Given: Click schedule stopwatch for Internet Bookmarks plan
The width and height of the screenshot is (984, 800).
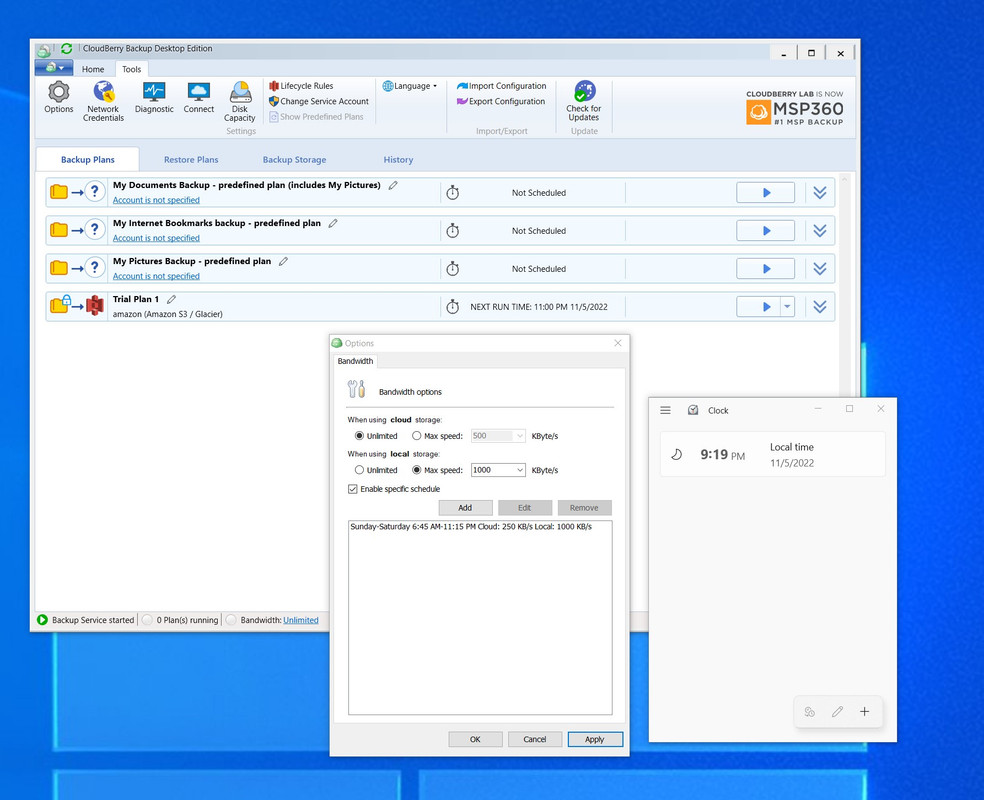Looking at the screenshot, I should [452, 231].
